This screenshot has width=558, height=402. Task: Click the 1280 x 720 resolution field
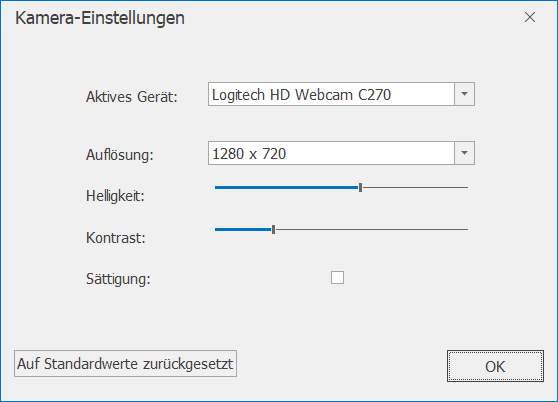(331, 153)
